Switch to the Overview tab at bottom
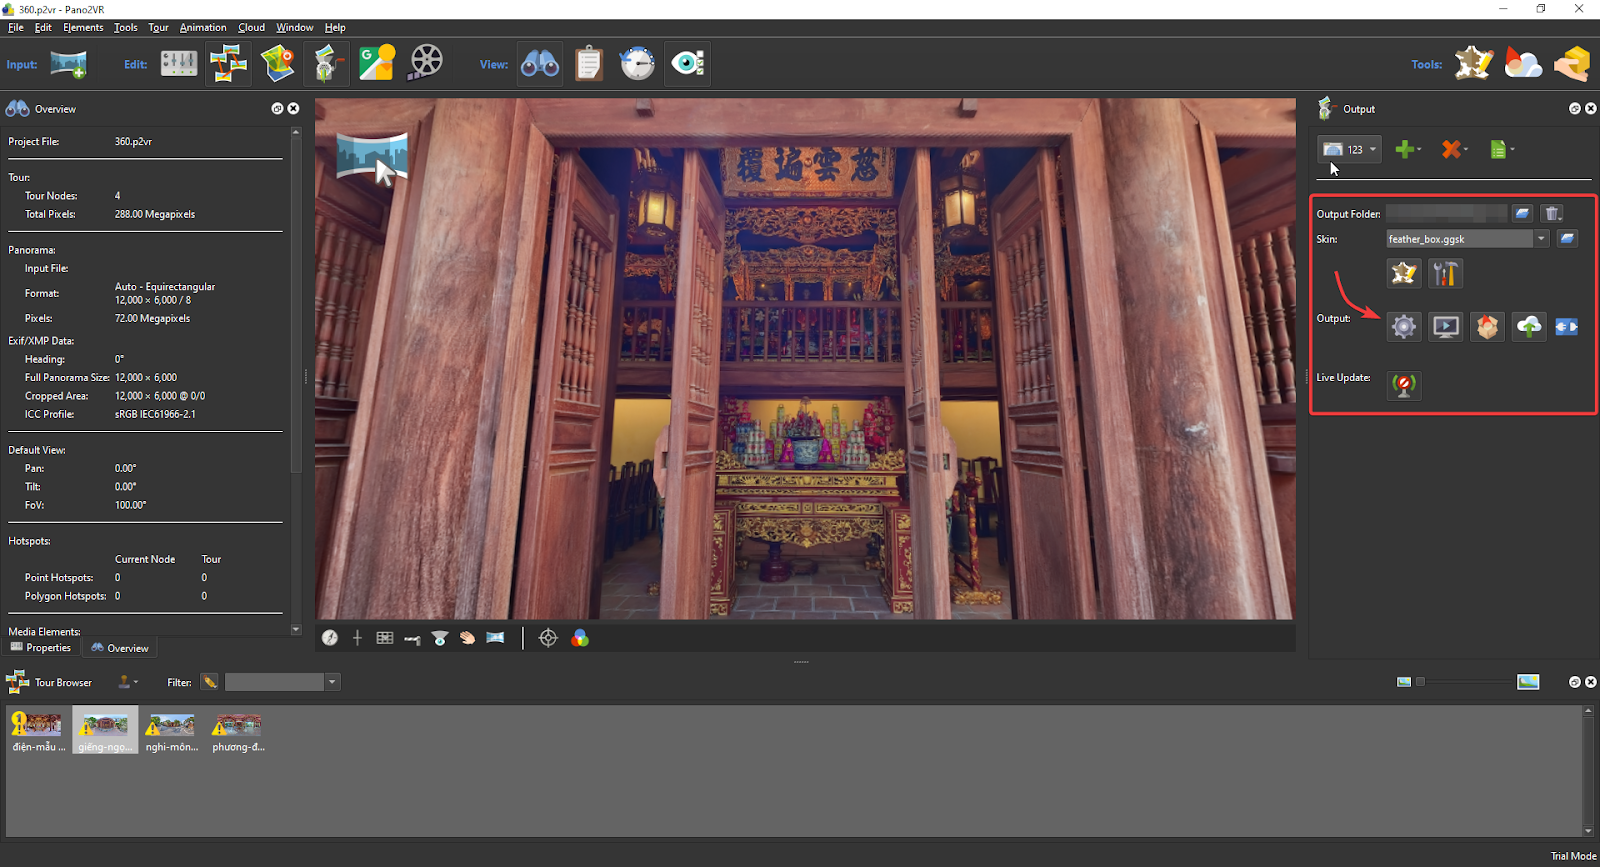This screenshot has height=867, width=1600. click(120, 648)
